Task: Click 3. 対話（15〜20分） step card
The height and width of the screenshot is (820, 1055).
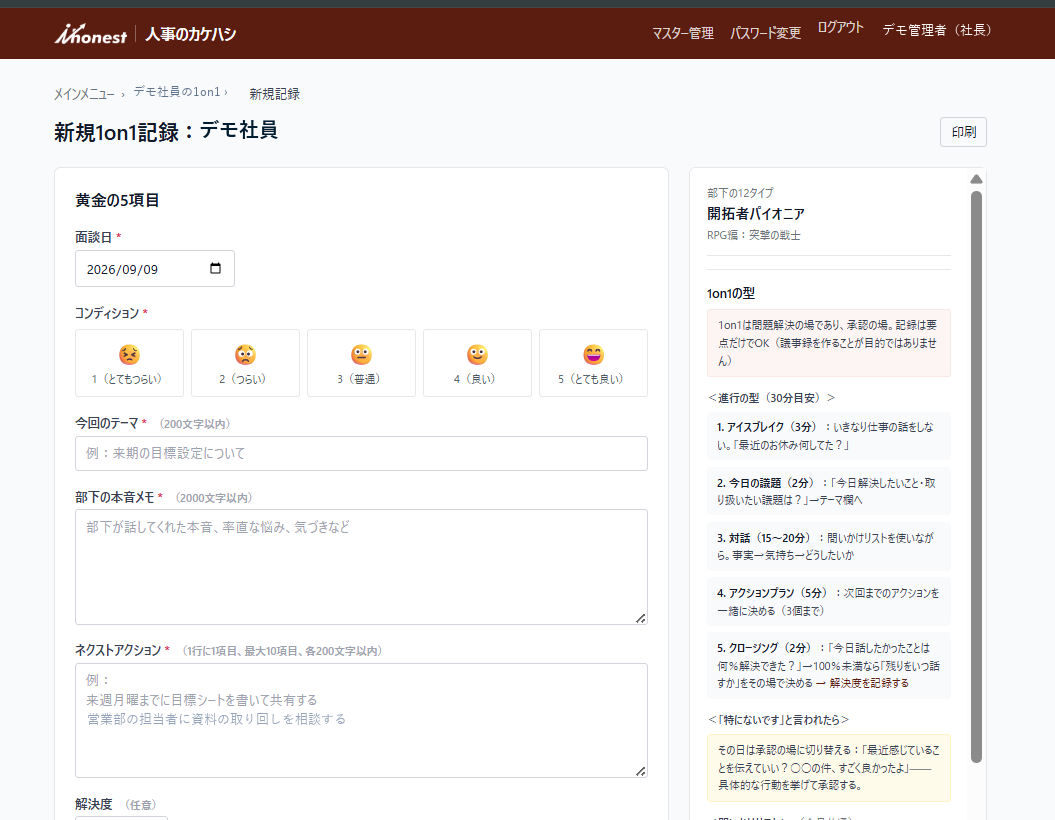Action: [829, 546]
